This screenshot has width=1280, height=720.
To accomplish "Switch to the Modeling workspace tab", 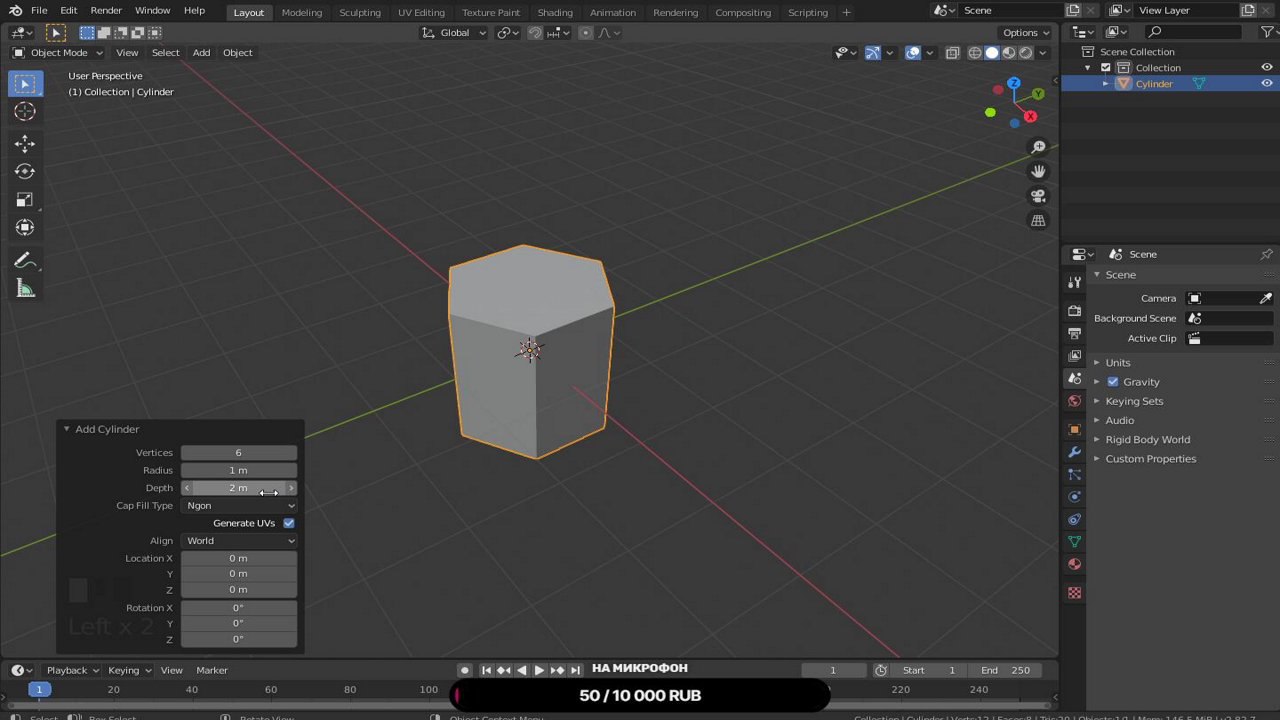I will (301, 12).
